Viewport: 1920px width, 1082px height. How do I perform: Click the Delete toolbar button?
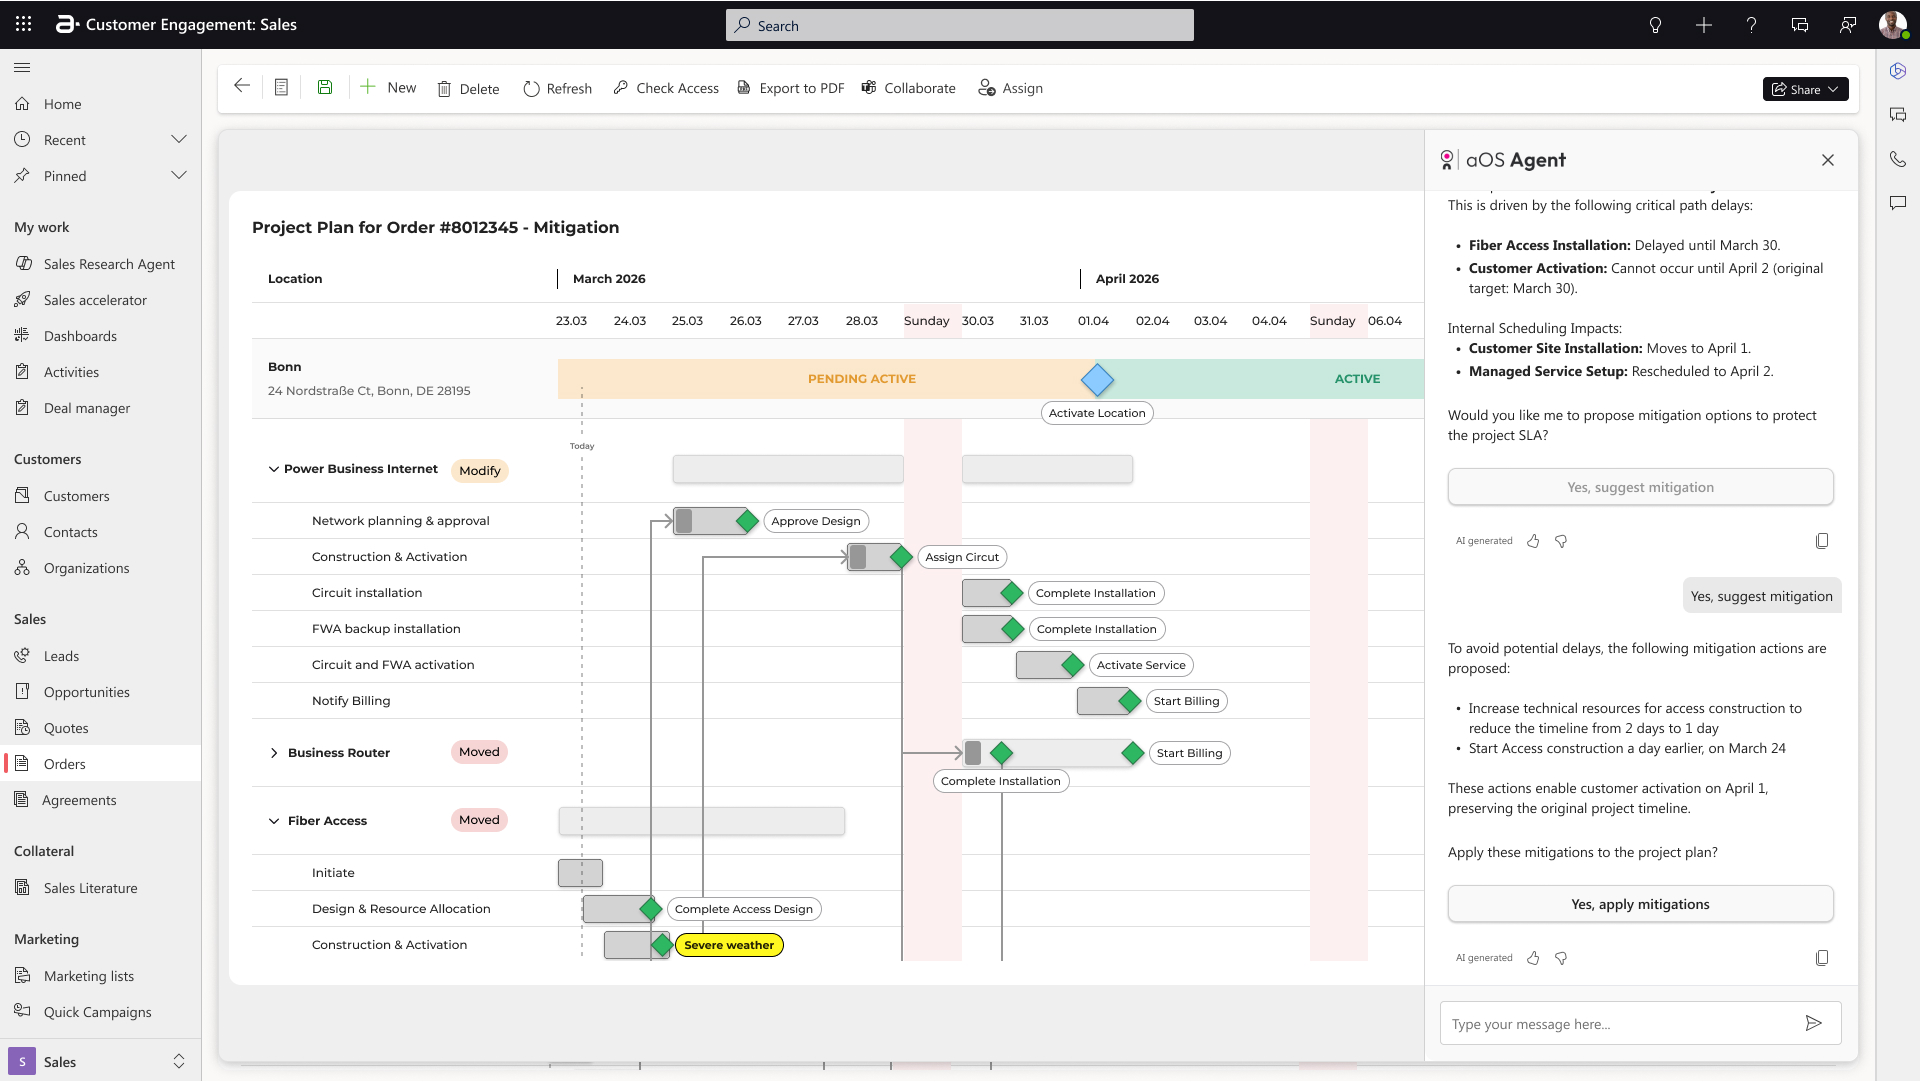pos(468,88)
